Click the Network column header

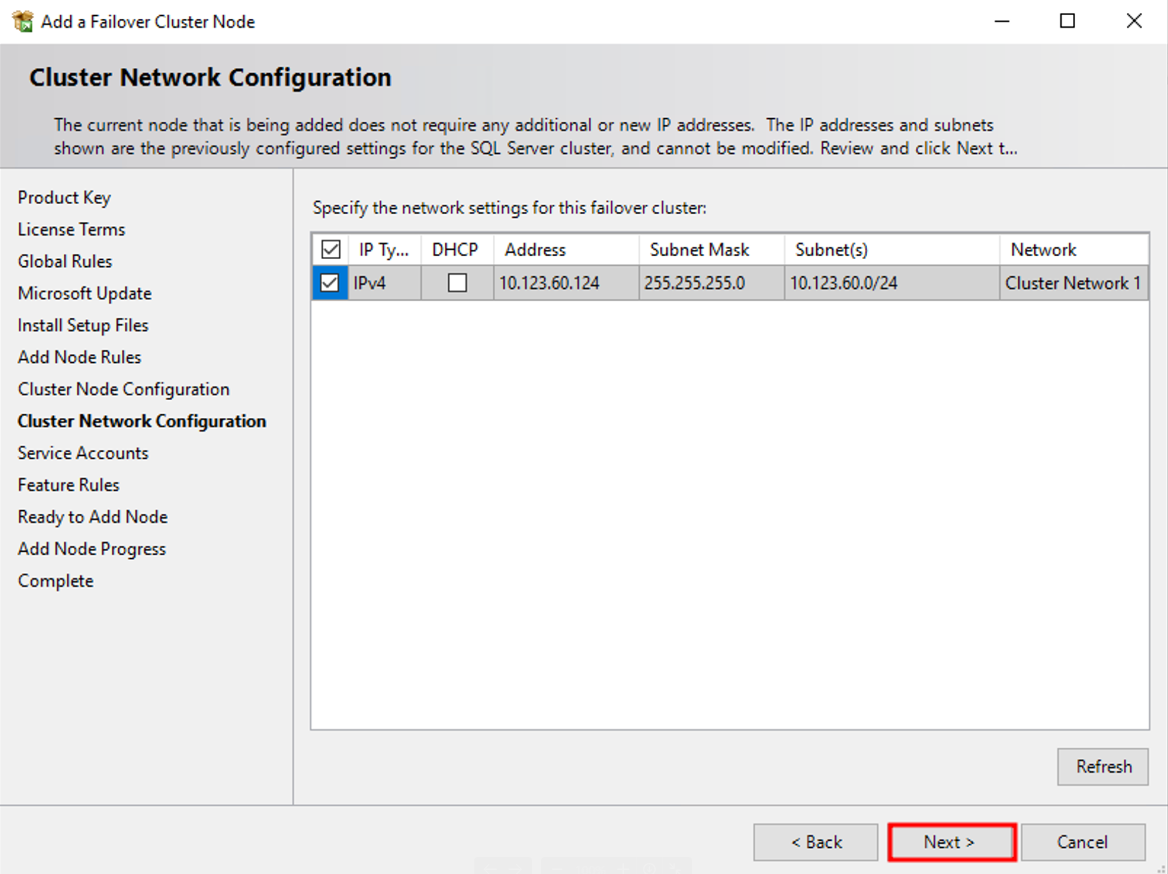(1073, 250)
